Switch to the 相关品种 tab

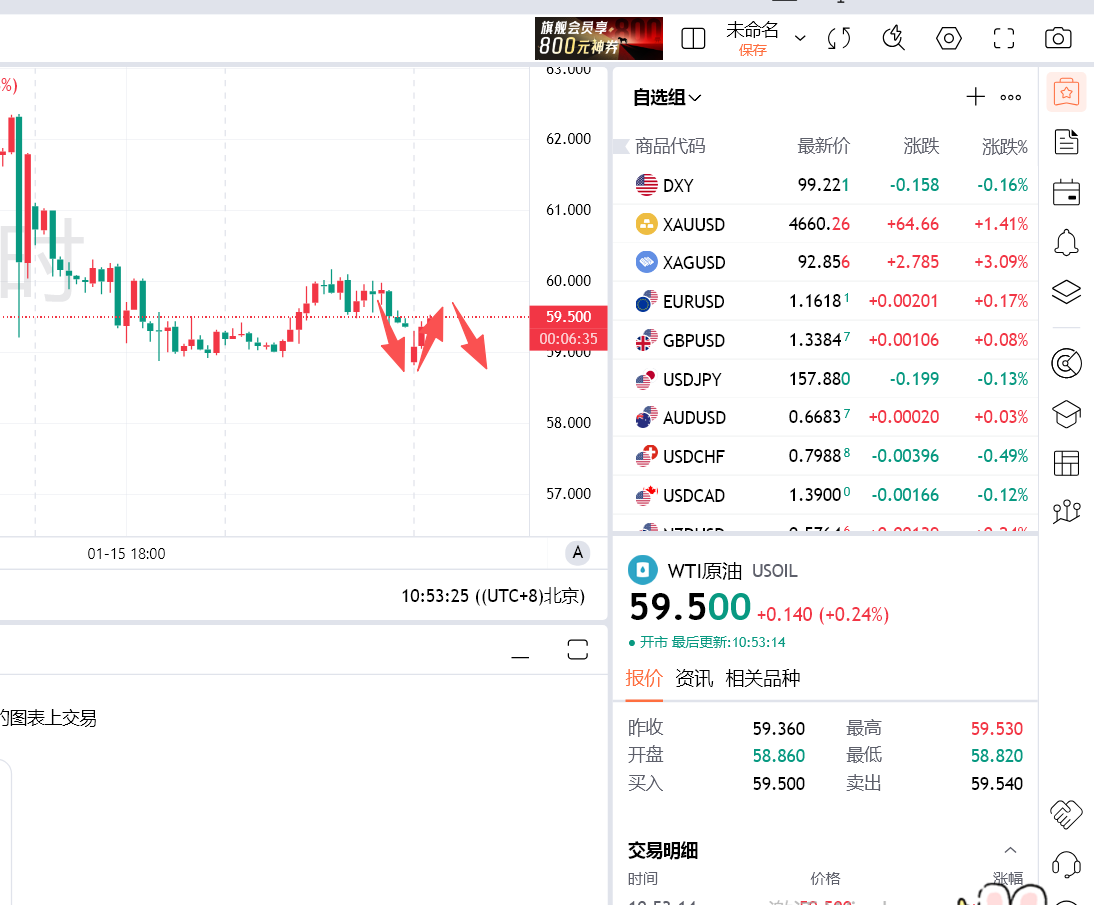pos(760,678)
